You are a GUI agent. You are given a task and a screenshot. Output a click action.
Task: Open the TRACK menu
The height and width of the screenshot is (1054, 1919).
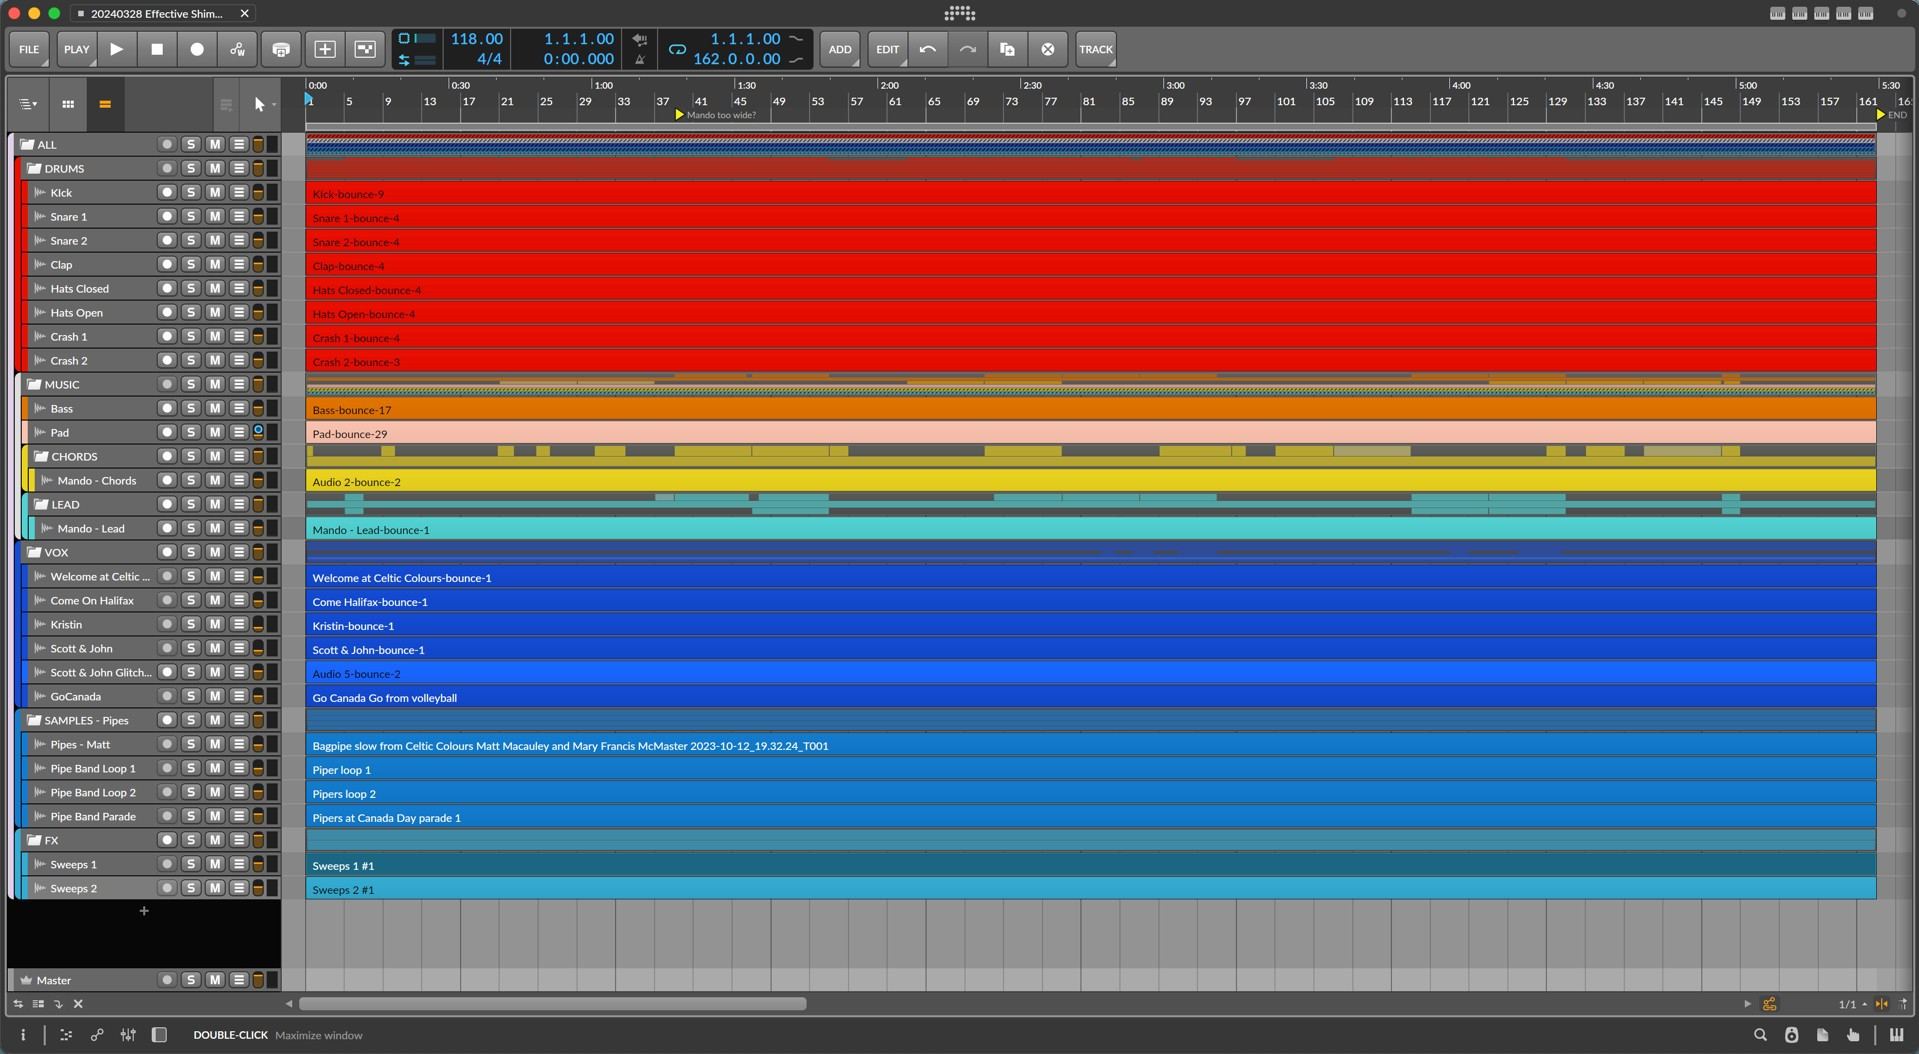(x=1096, y=49)
